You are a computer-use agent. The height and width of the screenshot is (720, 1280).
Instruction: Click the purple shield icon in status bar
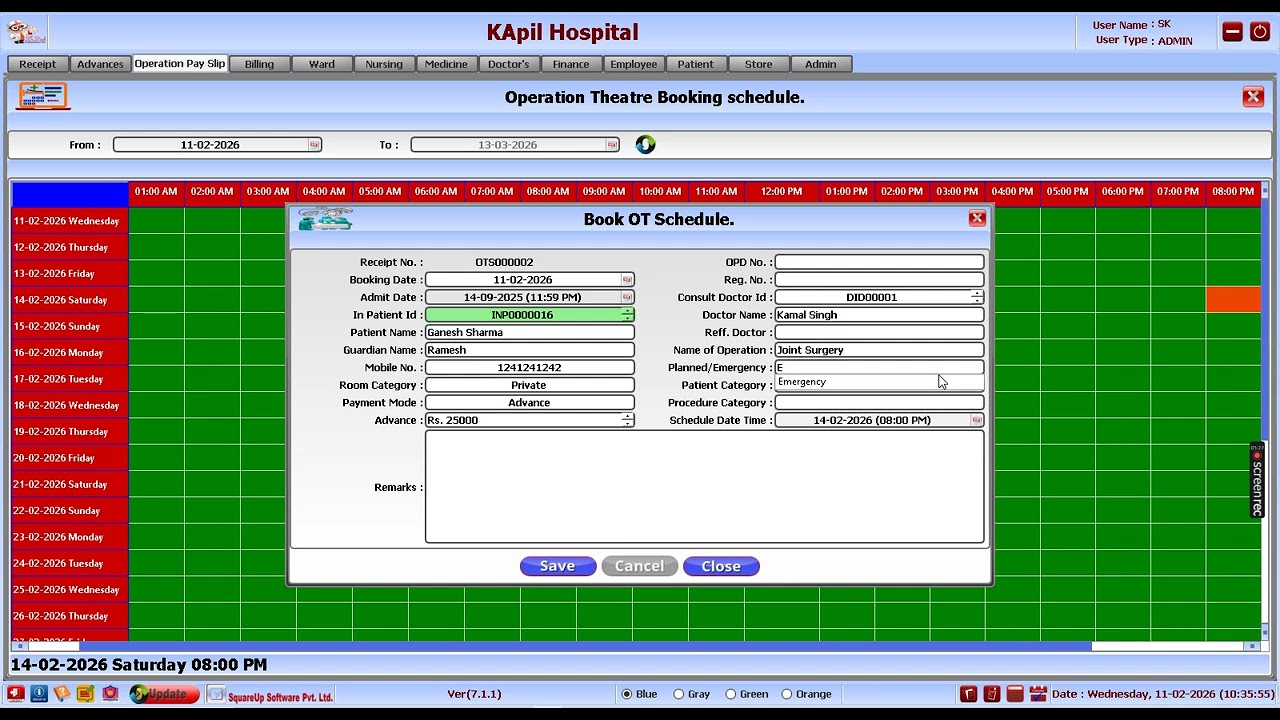tap(110, 694)
